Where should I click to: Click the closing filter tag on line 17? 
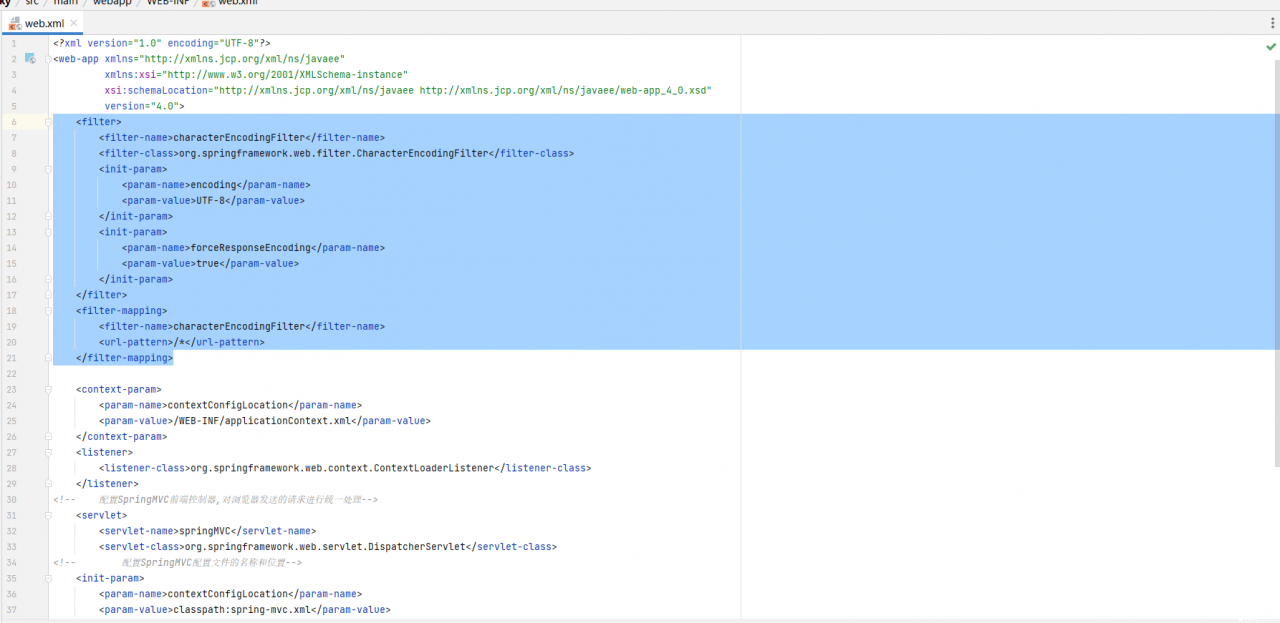101,295
